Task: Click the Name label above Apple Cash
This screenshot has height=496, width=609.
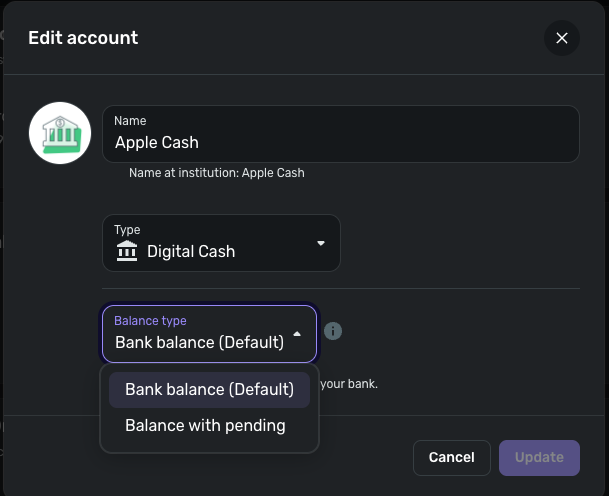Action: (x=130, y=121)
